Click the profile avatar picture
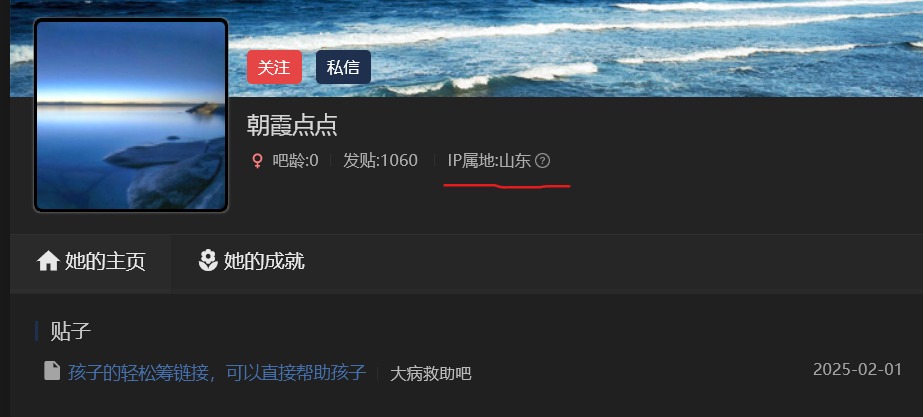The image size is (923, 417). click(131, 115)
